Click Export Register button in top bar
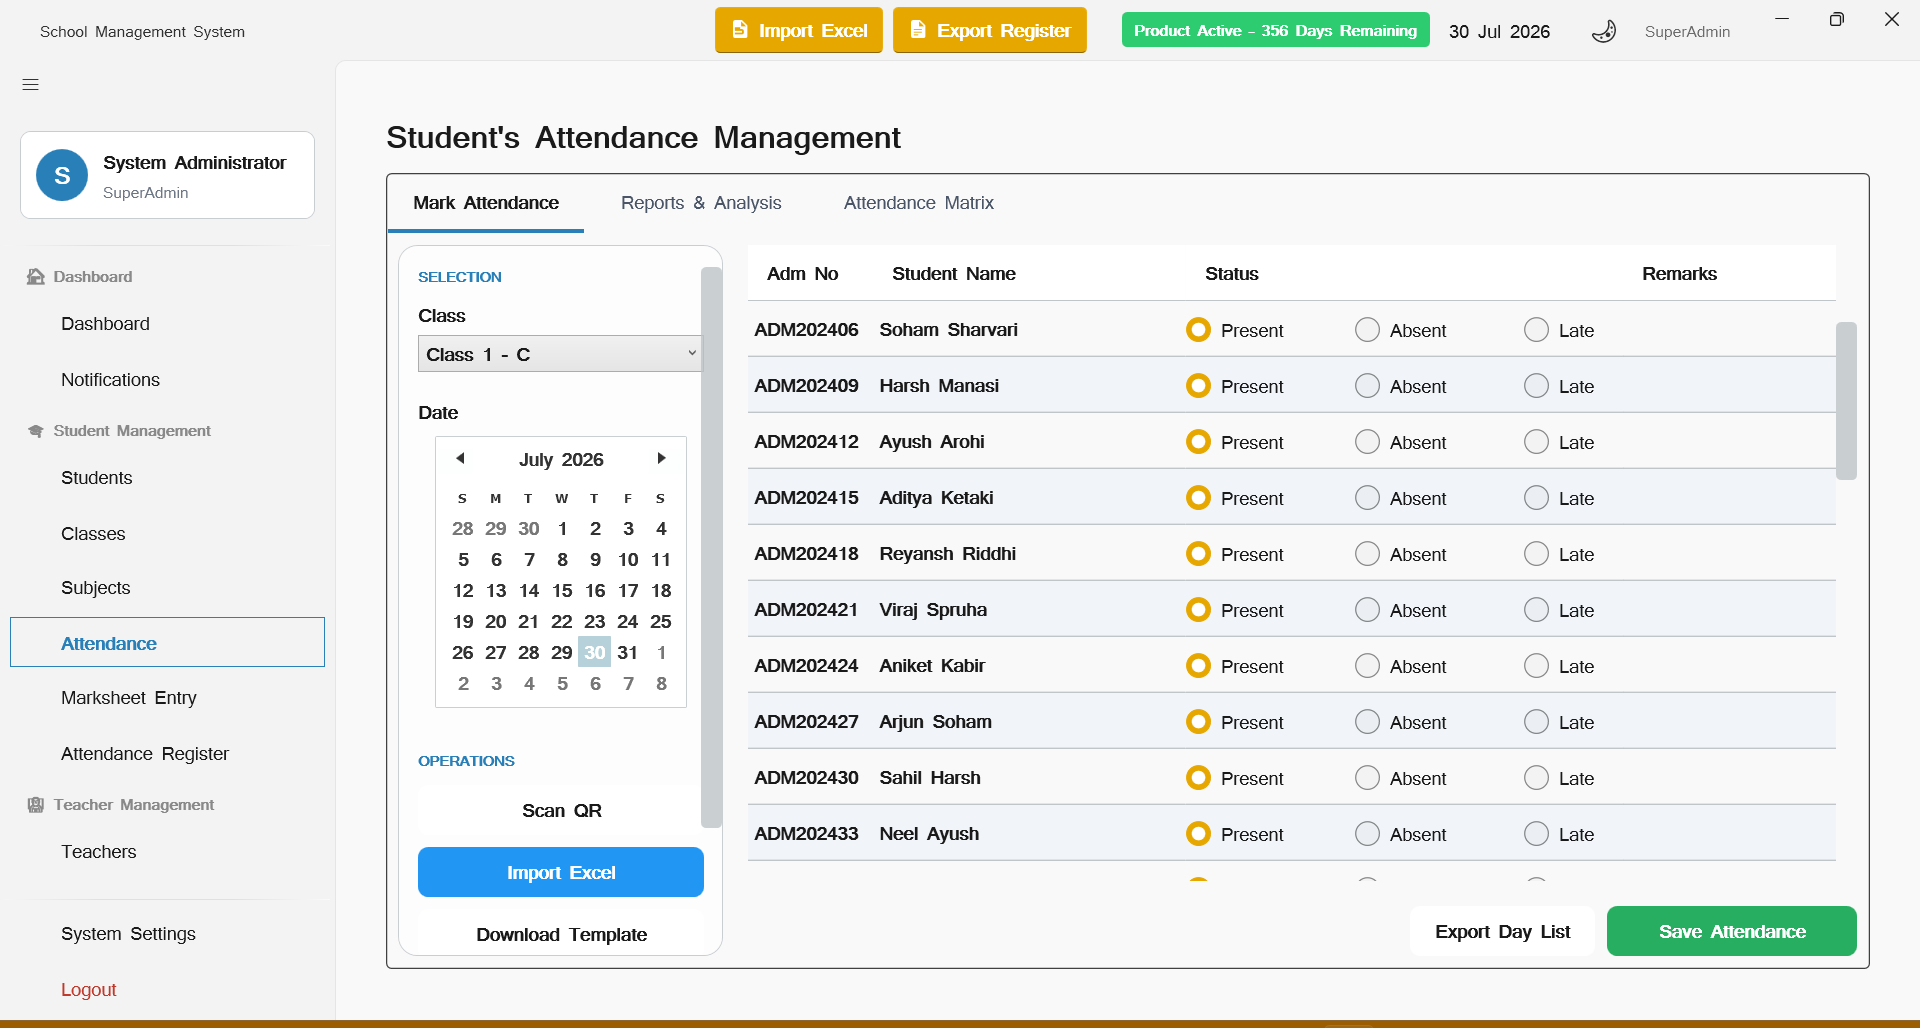Image resolution: width=1920 pixels, height=1028 pixels. 989,30
